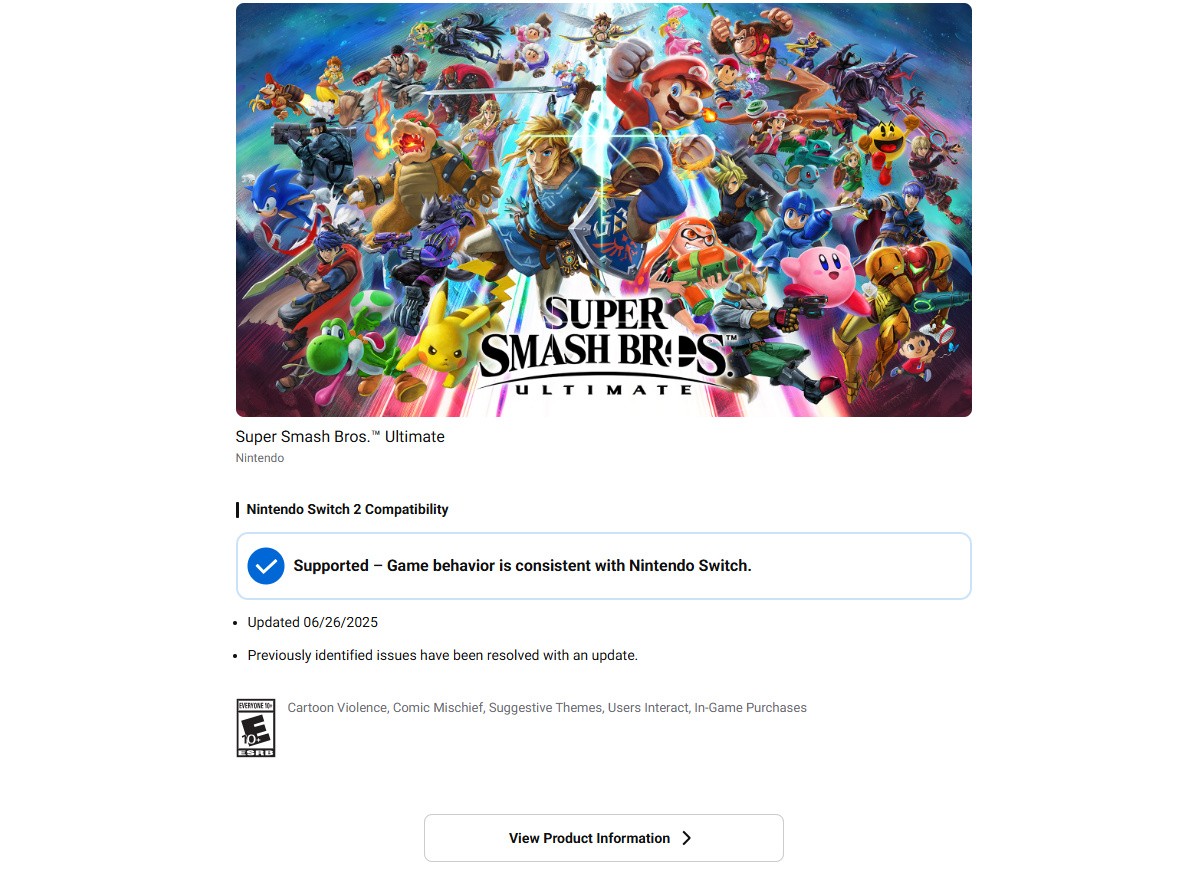Open the View Product Information button
Viewport: 1187px width, 890px height.
click(x=603, y=838)
